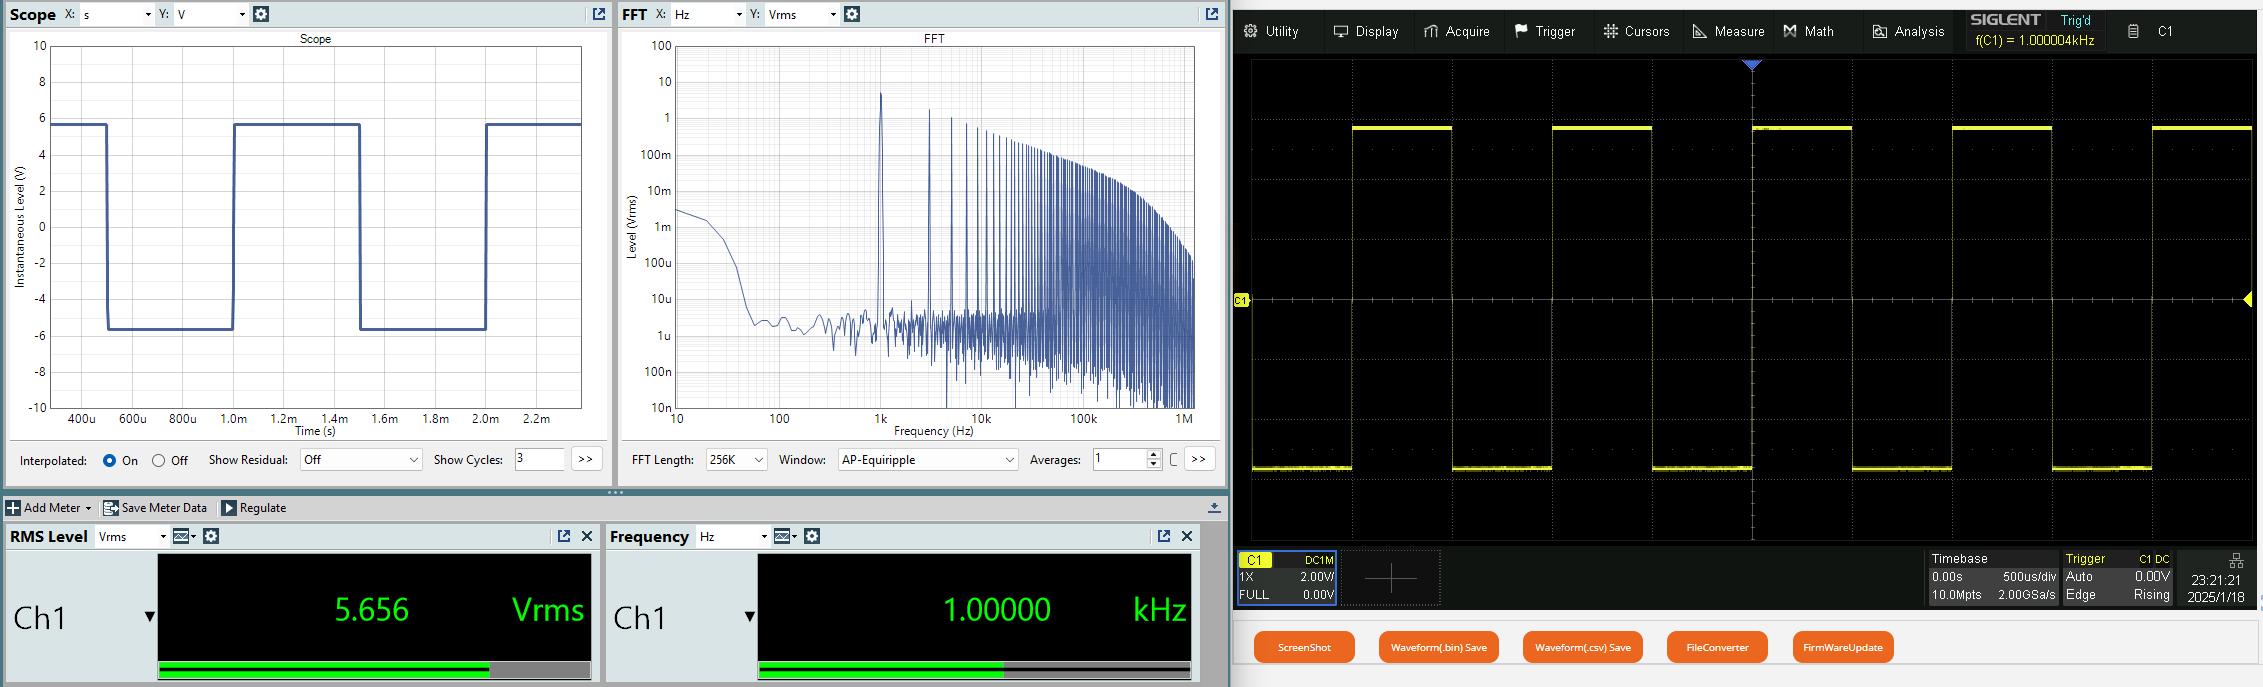Pop out the FFT panel
The image size is (2263, 687).
1212,14
